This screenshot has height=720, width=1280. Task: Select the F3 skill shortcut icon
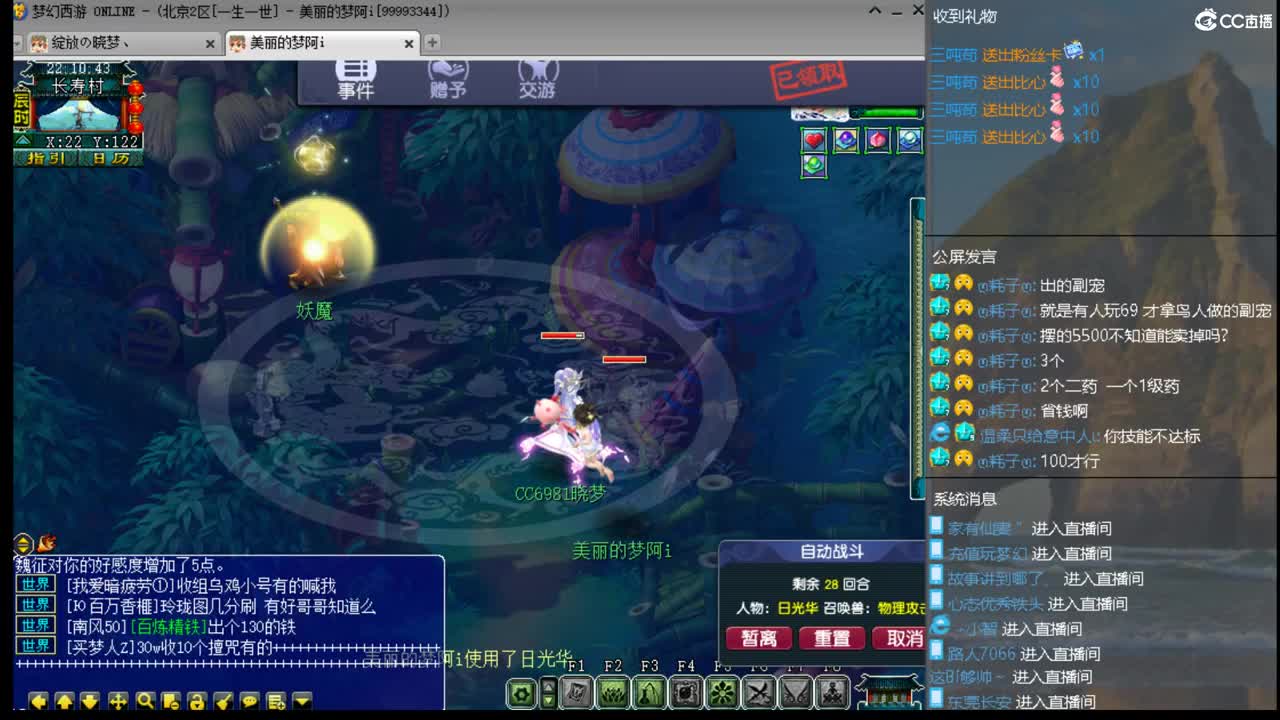pos(650,692)
